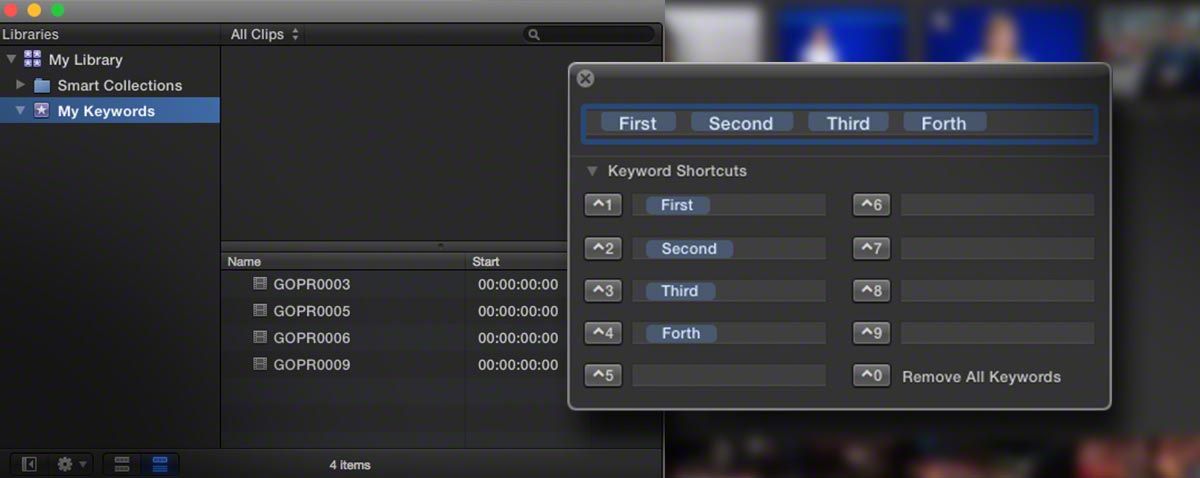
Task: Click the Smart Collections folder icon
Action: click(x=42, y=85)
